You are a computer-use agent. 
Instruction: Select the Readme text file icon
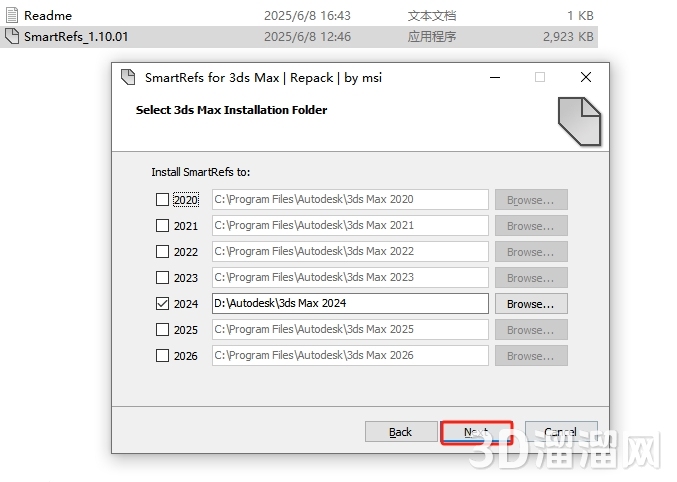(12, 15)
